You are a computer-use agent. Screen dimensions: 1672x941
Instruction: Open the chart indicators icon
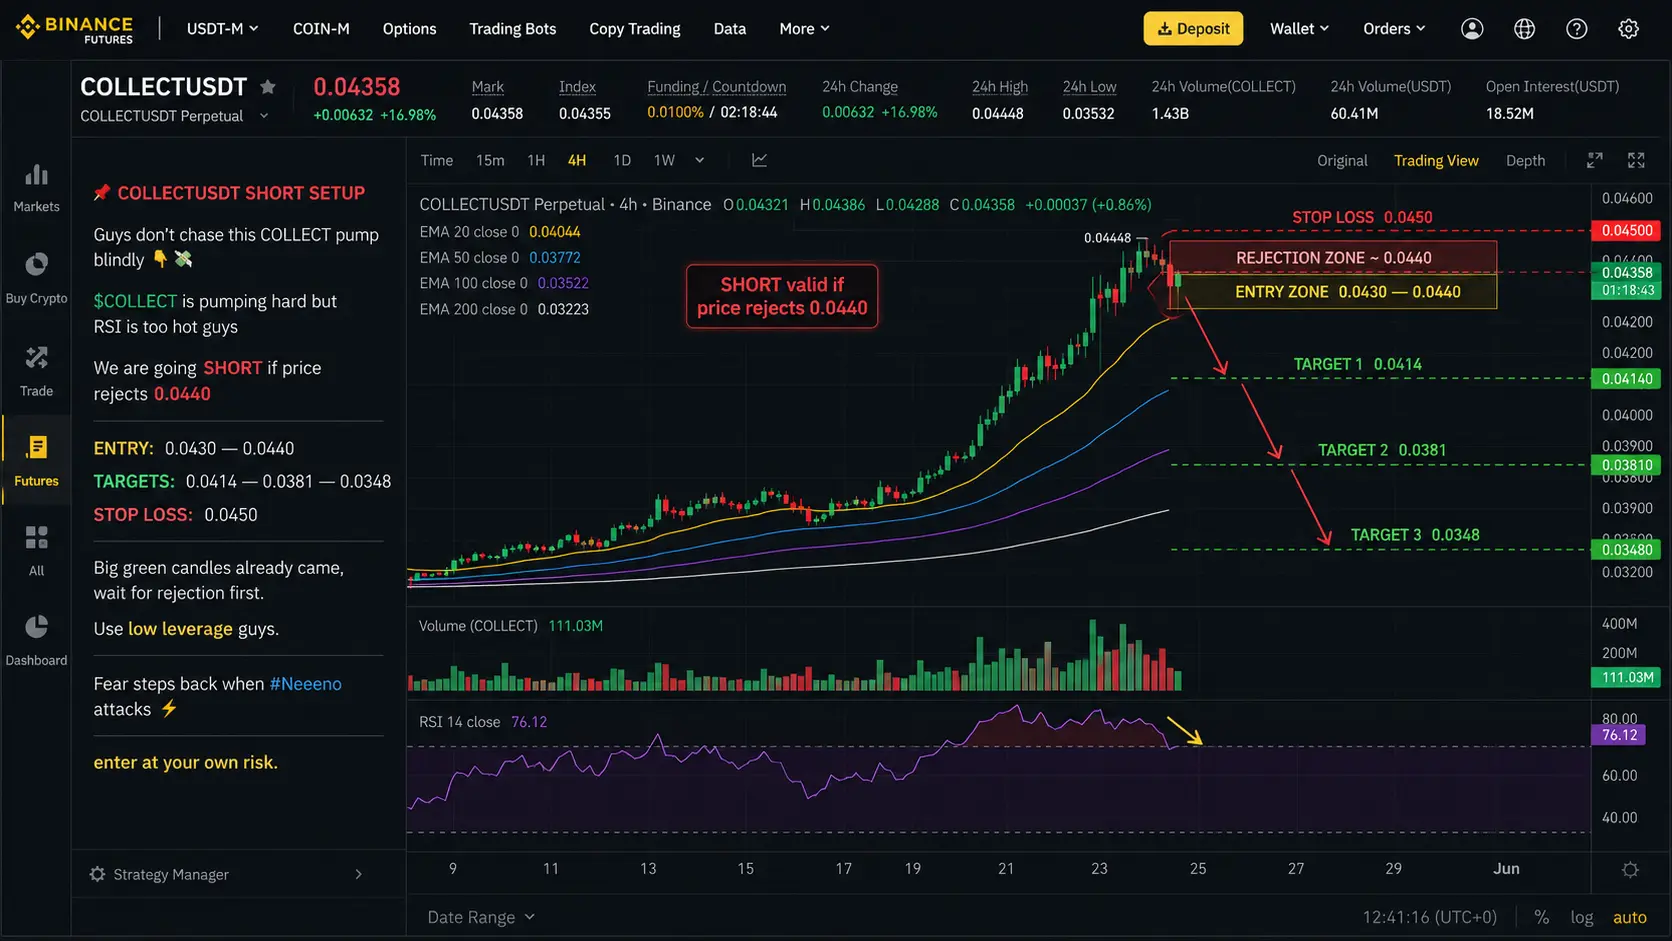coord(760,160)
